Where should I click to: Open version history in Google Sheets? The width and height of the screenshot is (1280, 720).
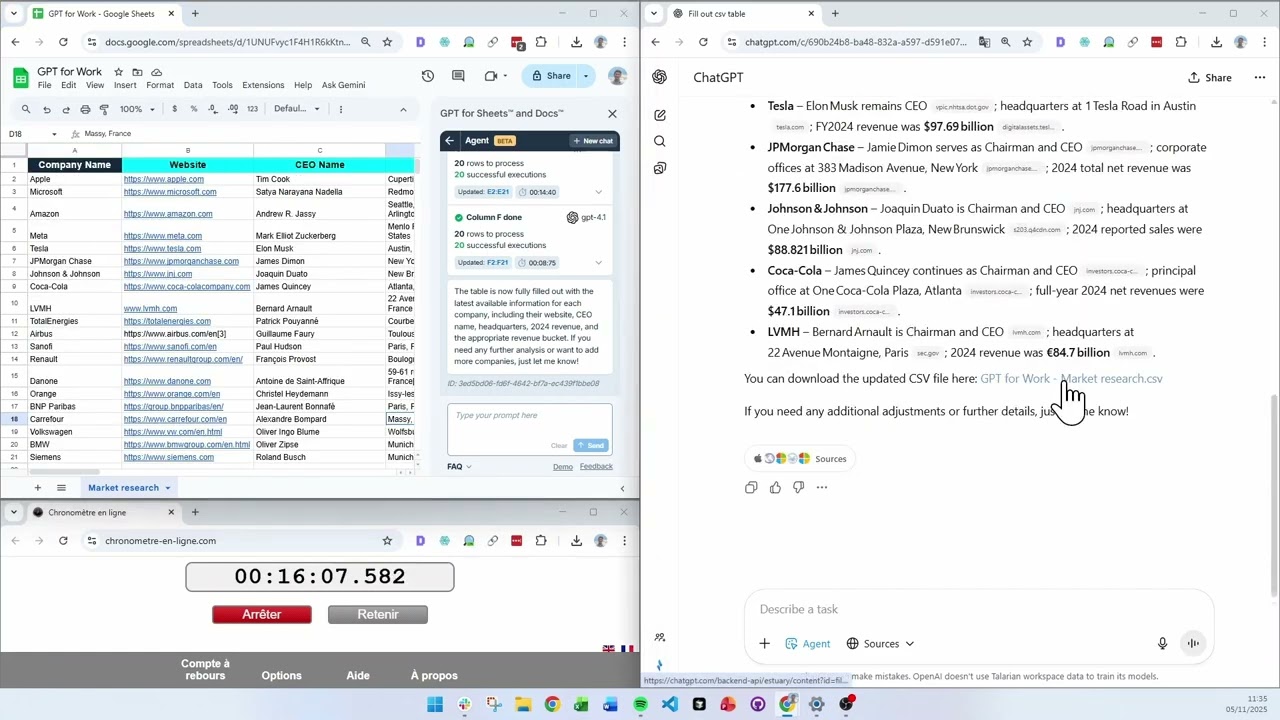pos(428,76)
